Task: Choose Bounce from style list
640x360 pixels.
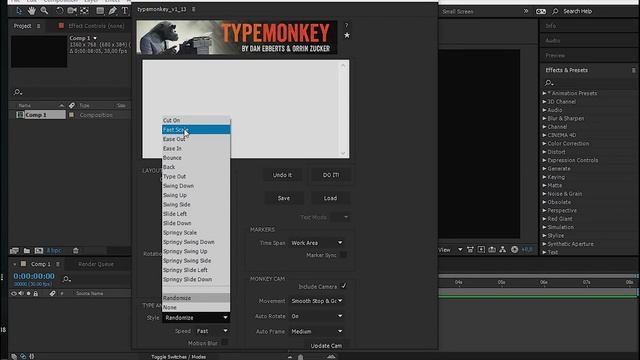Action: [196, 158]
